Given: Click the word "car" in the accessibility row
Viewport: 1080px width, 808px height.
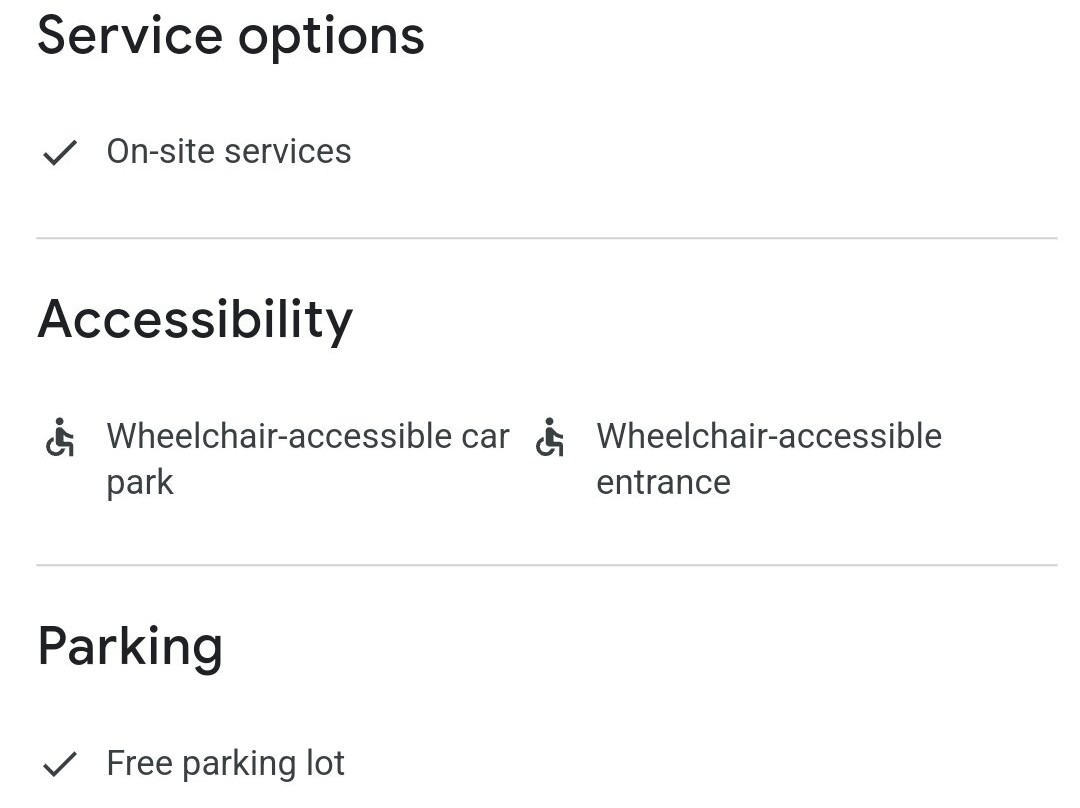Looking at the screenshot, I should click(485, 437).
